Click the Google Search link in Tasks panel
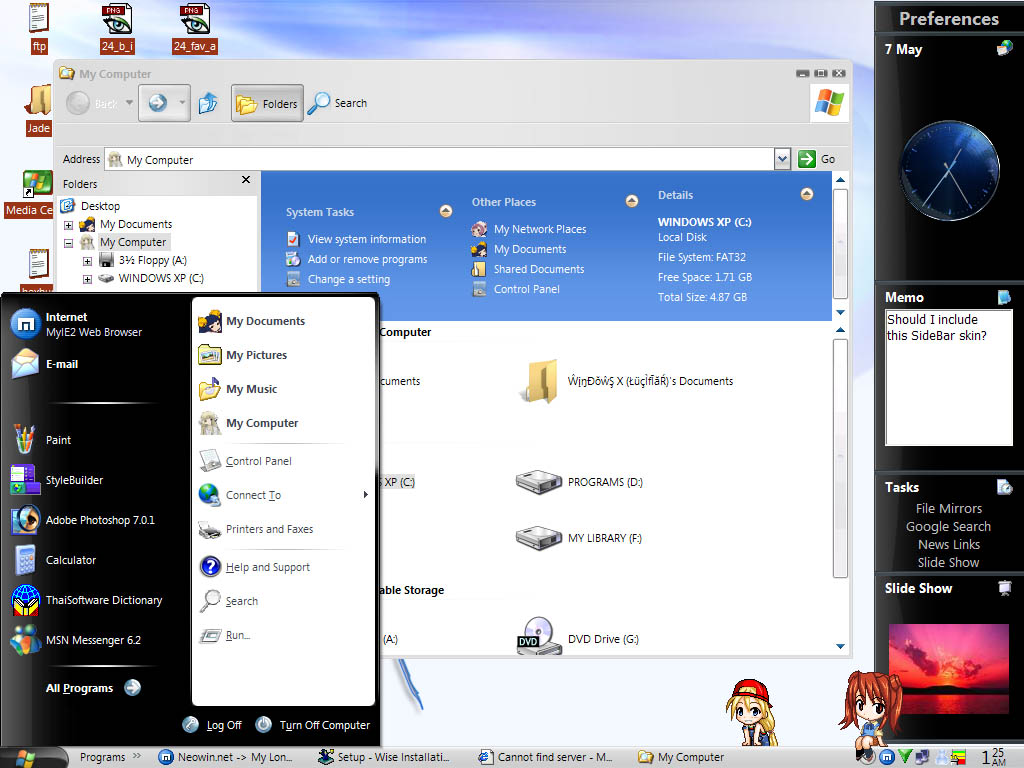The height and width of the screenshot is (768, 1024). coord(948,526)
